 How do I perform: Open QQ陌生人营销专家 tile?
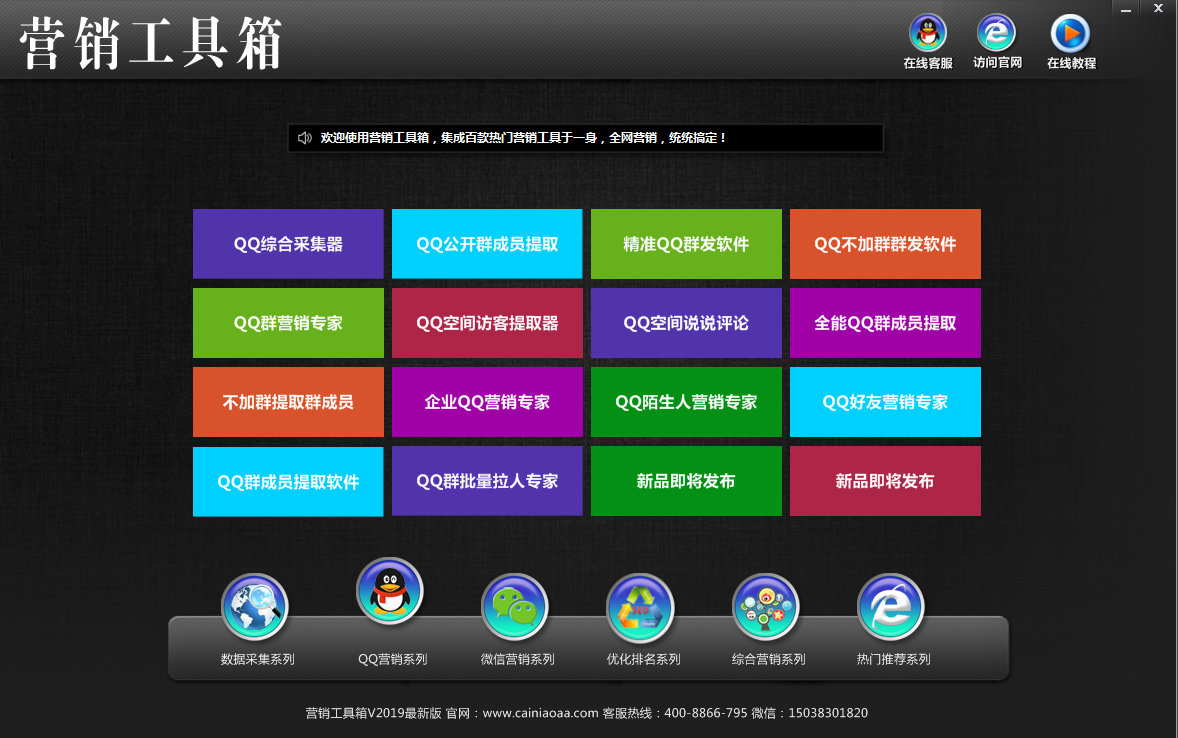pos(687,402)
